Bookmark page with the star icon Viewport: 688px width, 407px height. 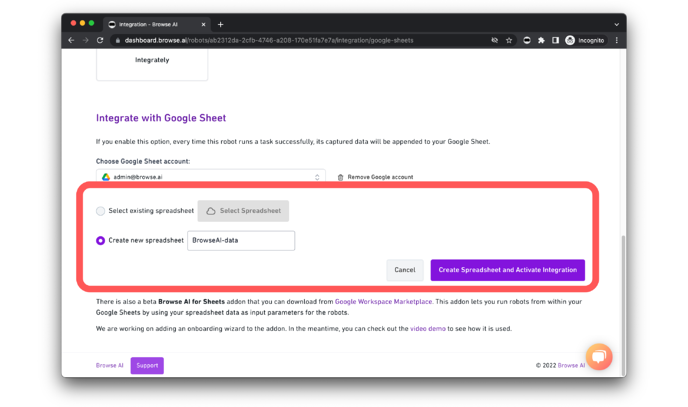pyautogui.click(x=509, y=40)
